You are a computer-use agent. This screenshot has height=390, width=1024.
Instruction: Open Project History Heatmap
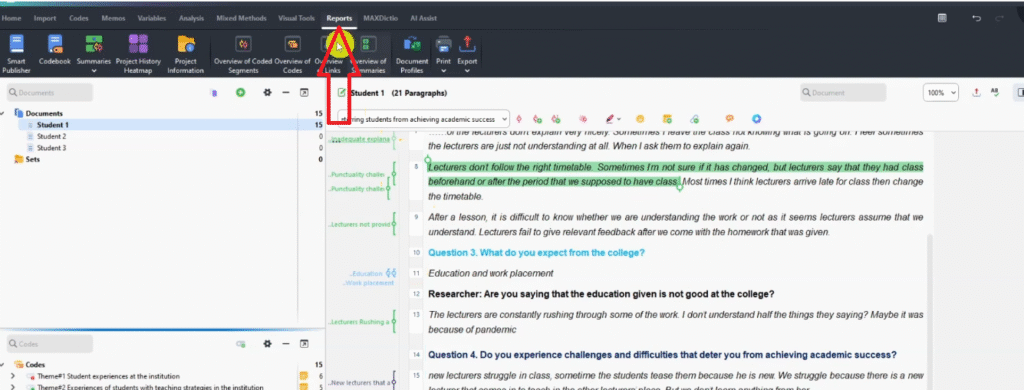[138, 54]
